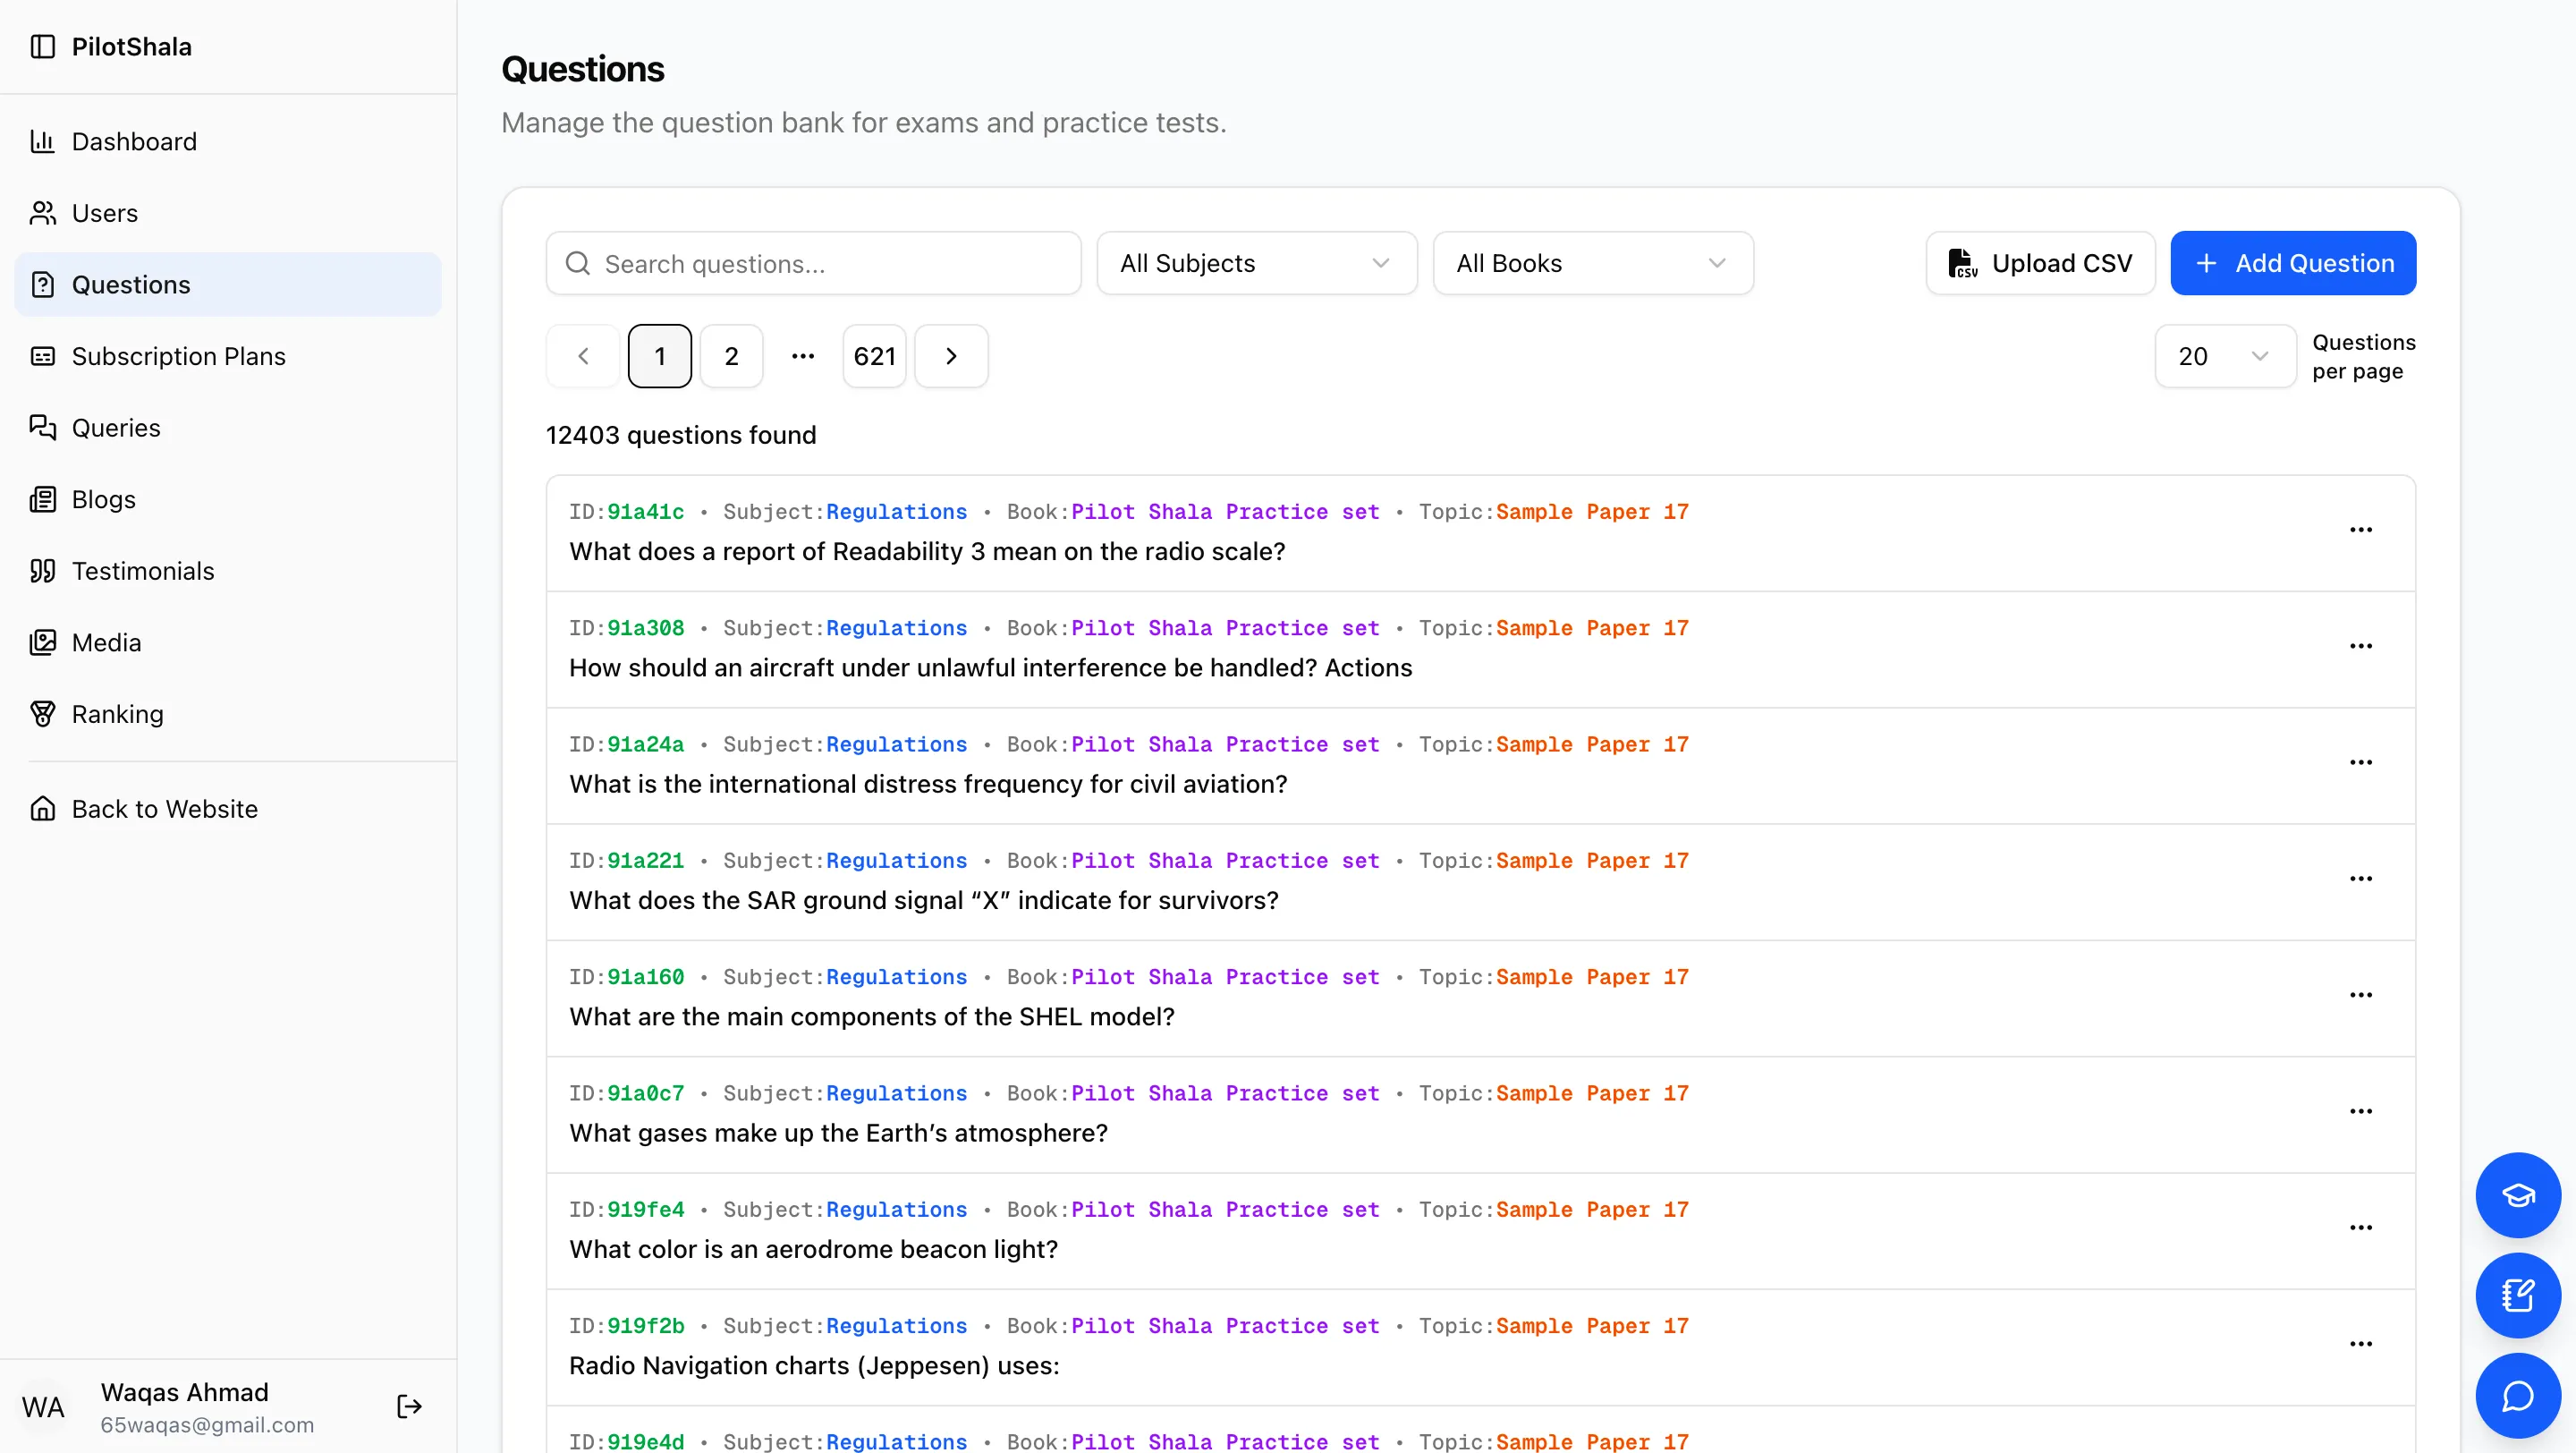The height and width of the screenshot is (1453, 2576).
Task: Click pagination ellipsis between 2 and 621
Action: point(802,356)
